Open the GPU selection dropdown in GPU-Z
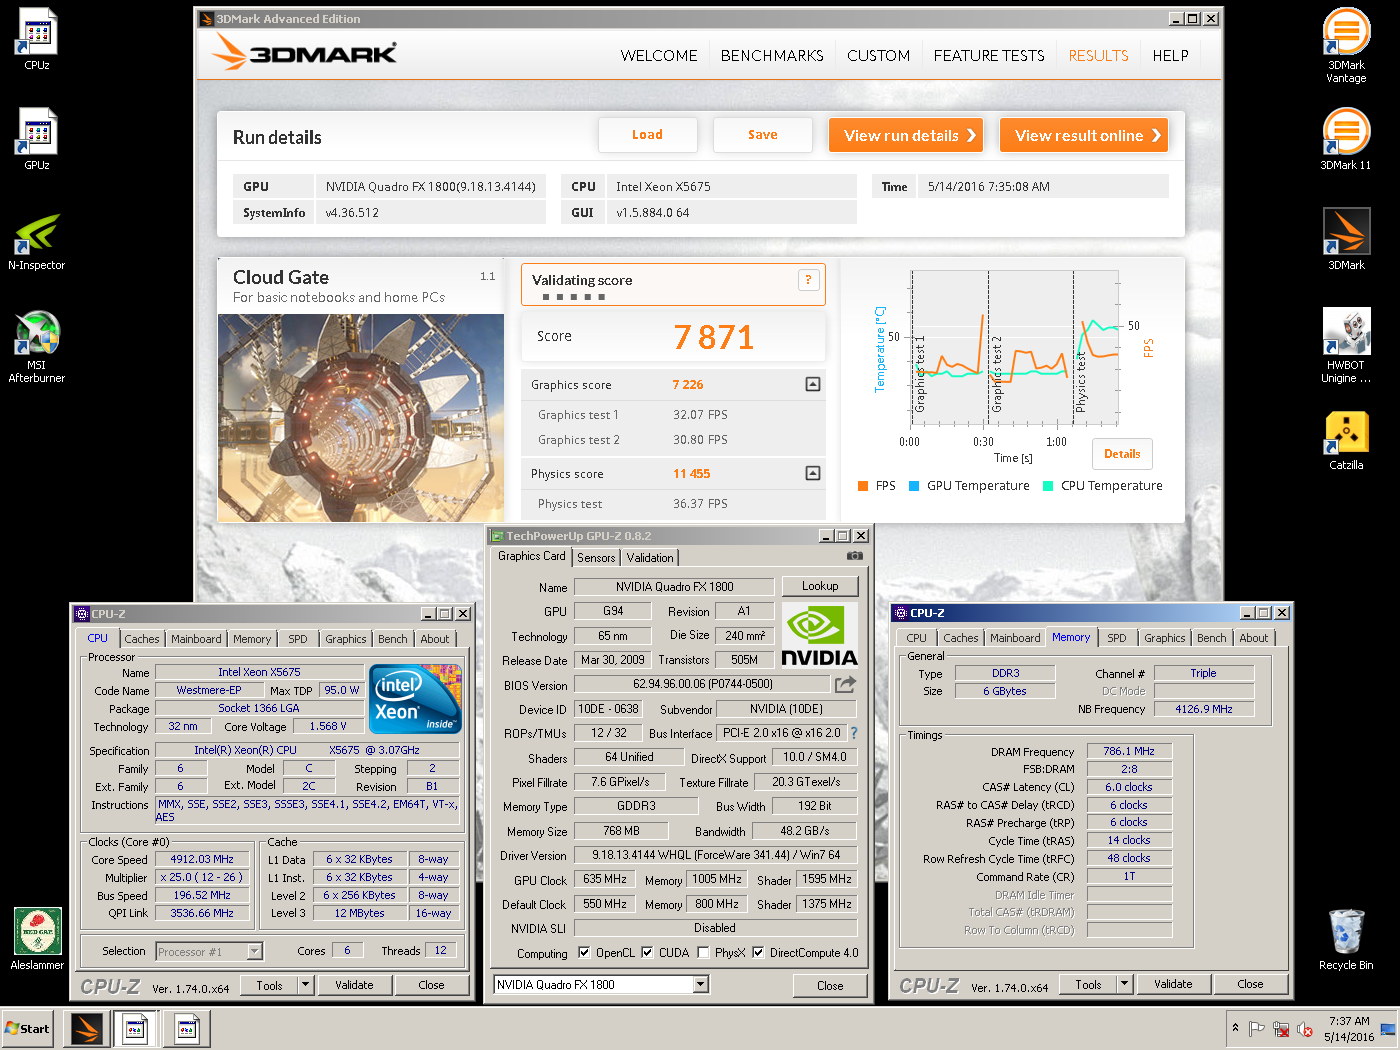Viewport: 1400px width, 1050px height. click(701, 985)
